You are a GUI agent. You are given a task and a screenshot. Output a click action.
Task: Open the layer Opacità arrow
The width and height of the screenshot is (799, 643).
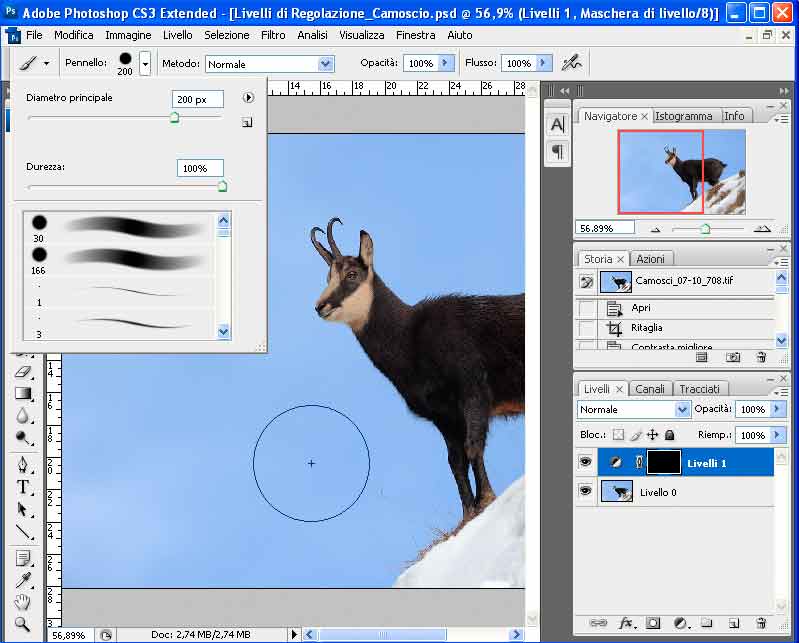pyautogui.click(x=777, y=409)
